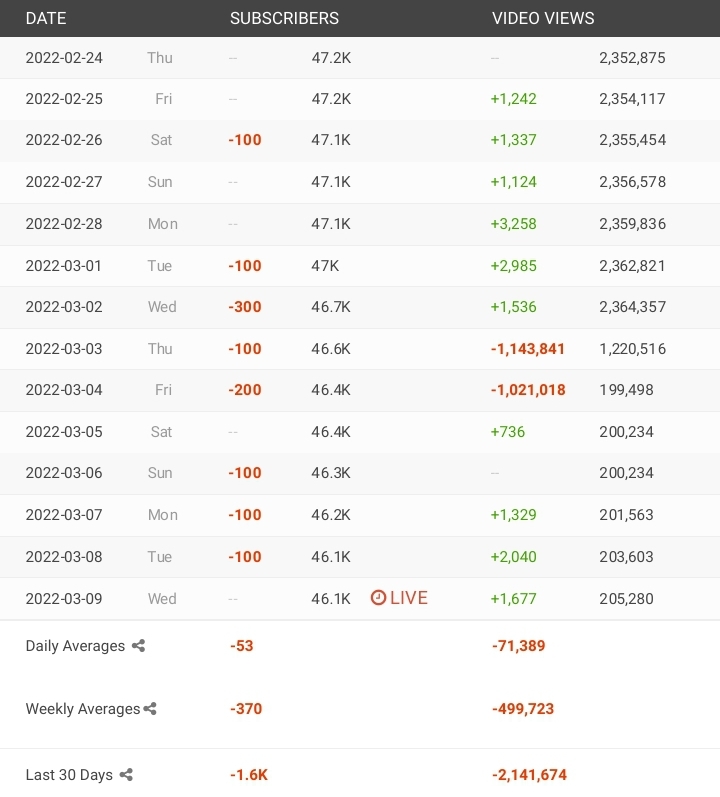Click share icon next to Weekly Averages

tap(150, 709)
